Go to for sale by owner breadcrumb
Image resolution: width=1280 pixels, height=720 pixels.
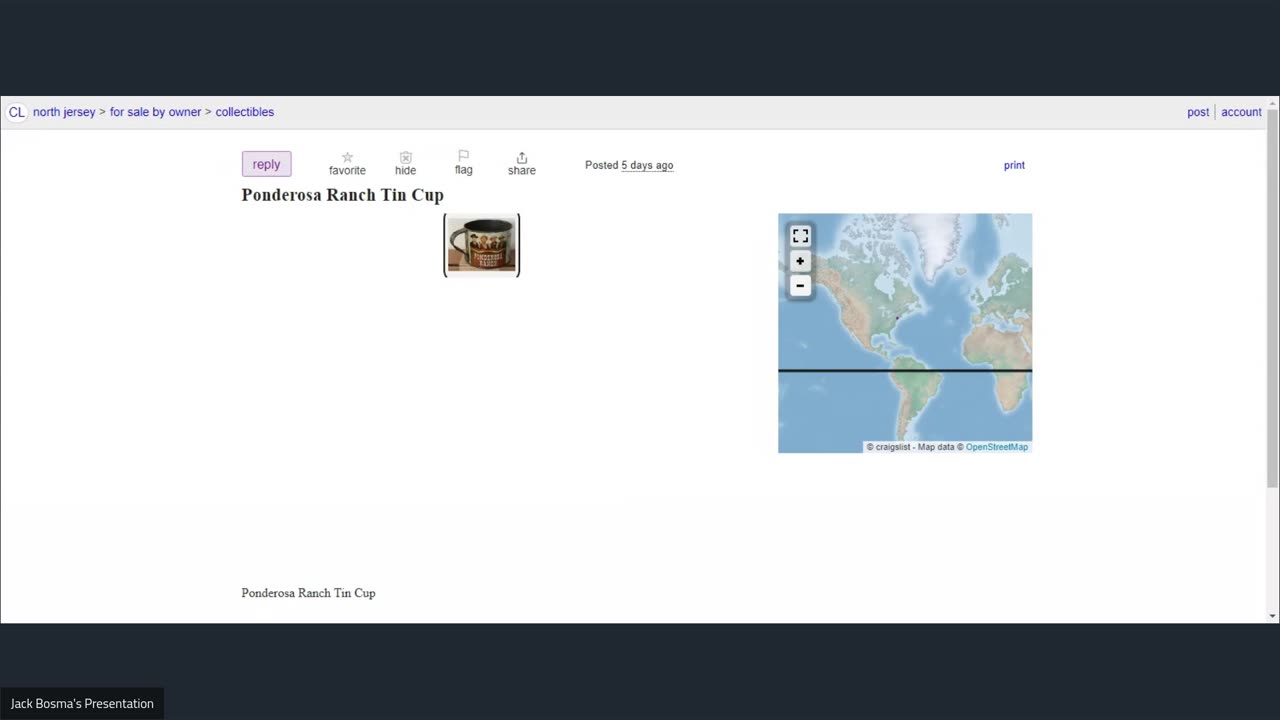pos(155,112)
